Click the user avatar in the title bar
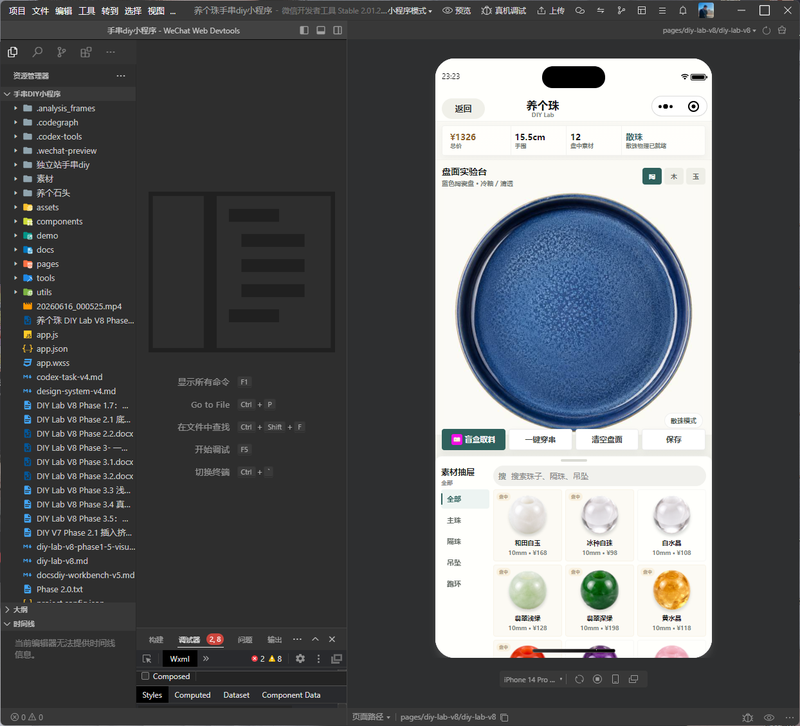The image size is (800, 726). point(706,11)
